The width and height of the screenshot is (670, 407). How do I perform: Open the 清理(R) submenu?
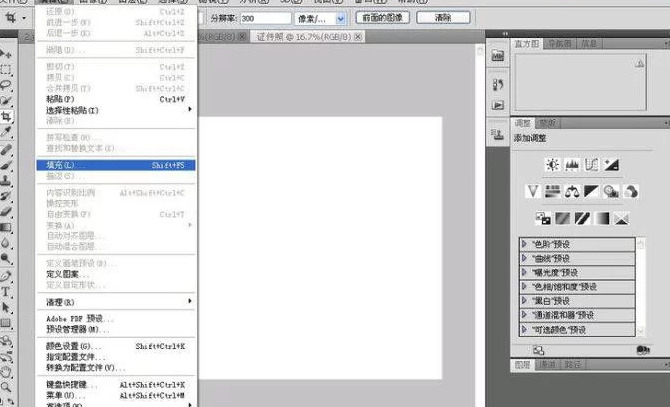[116, 302]
